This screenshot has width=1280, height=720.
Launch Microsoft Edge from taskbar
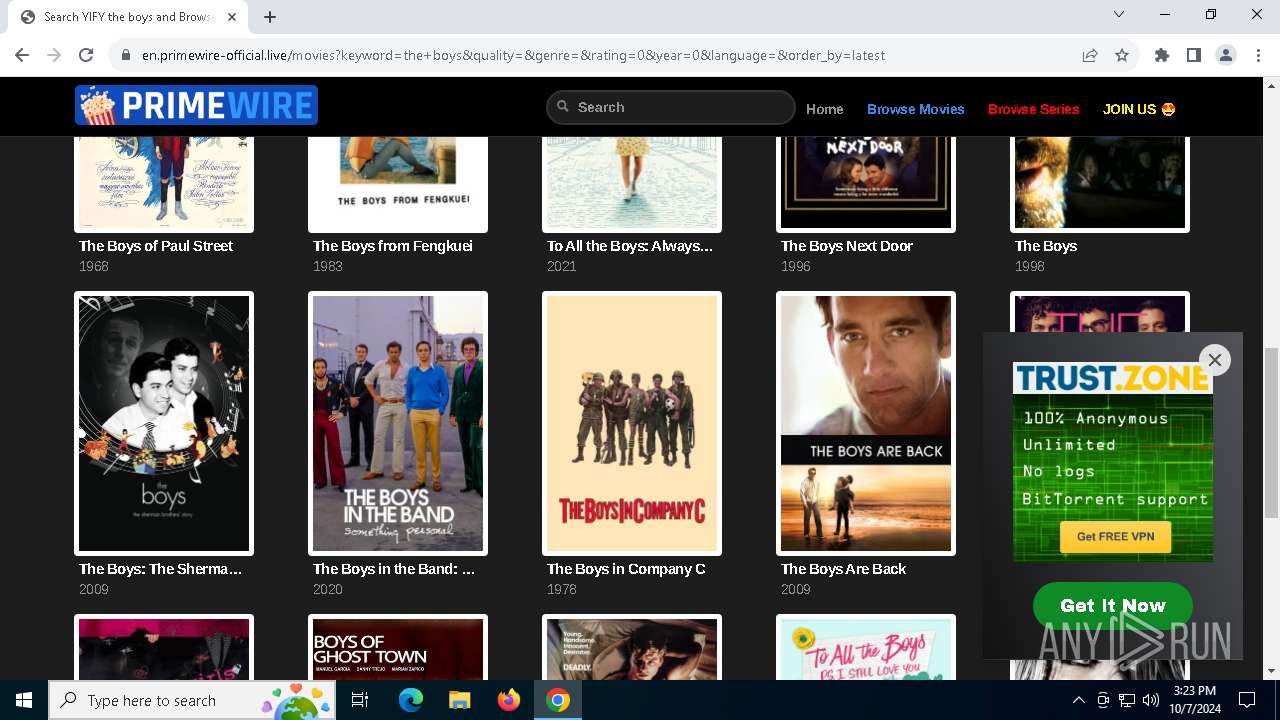(411, 700)
